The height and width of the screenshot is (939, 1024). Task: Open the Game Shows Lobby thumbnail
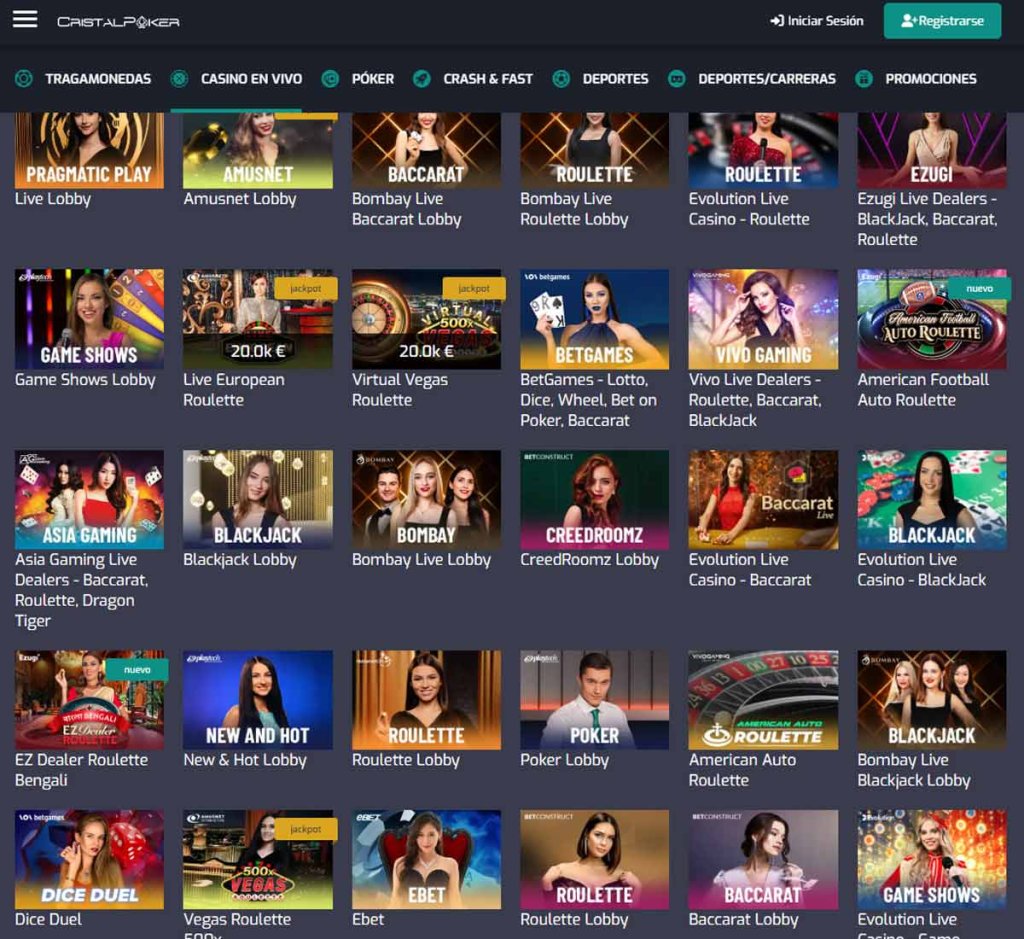89,319
